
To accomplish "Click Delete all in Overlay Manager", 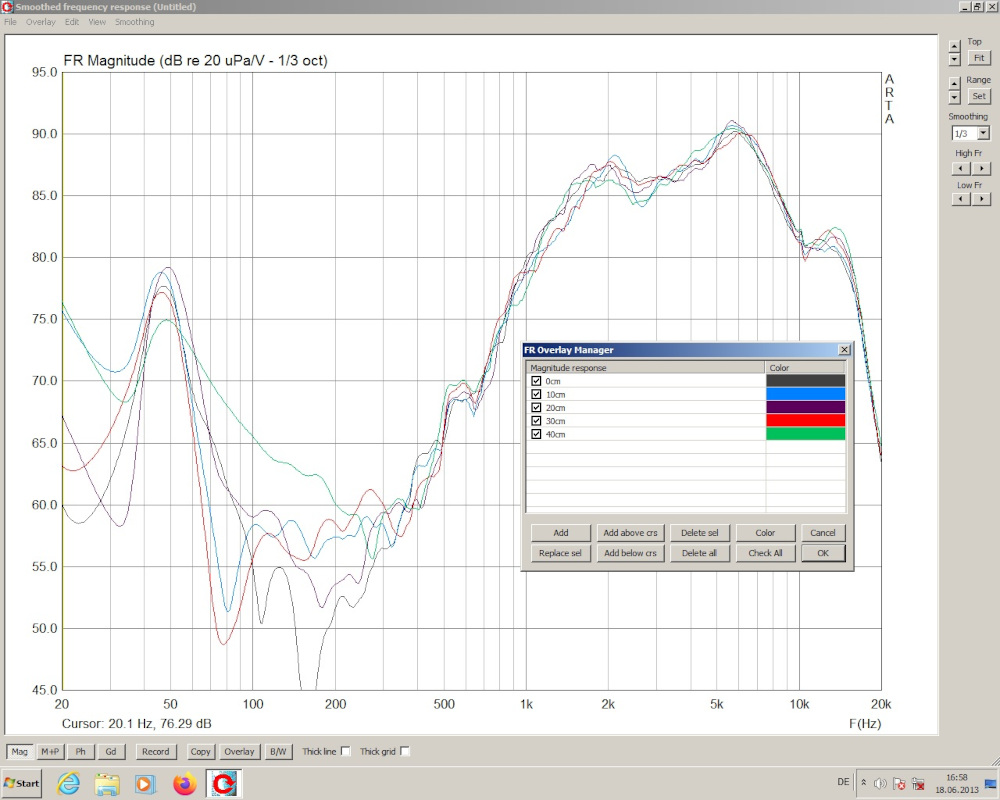I will (x=699, y=553).
